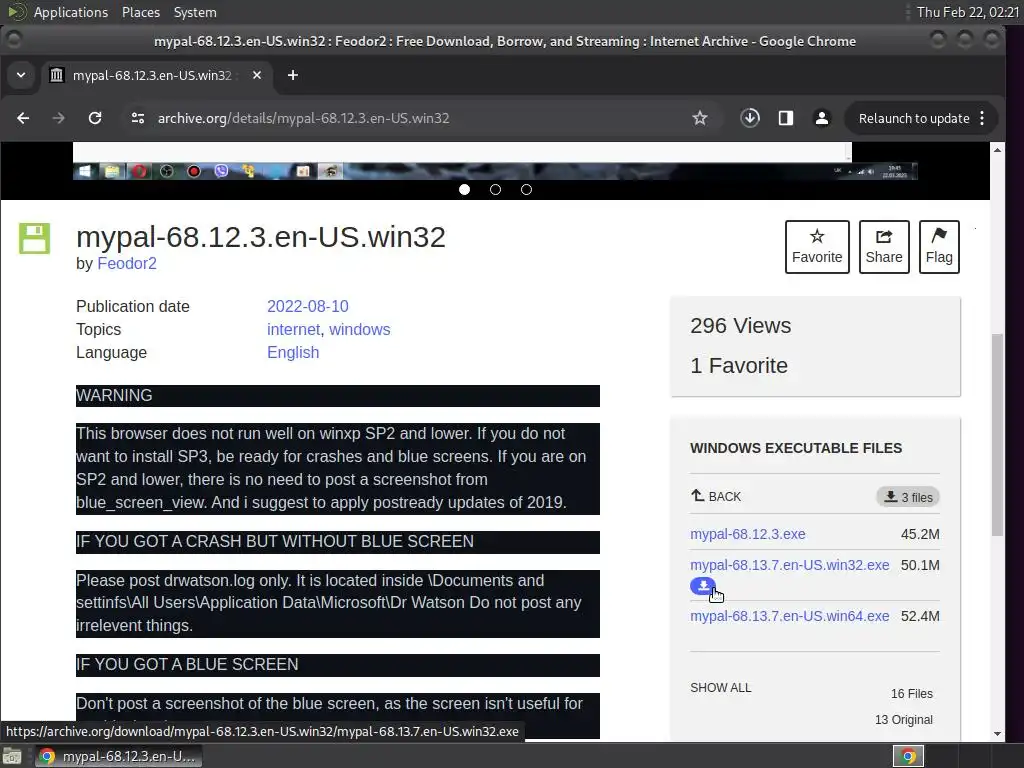Click the clock showing Thu Feb 22
The height and width of the screenshot is (768, 1024).
(967, 12)
